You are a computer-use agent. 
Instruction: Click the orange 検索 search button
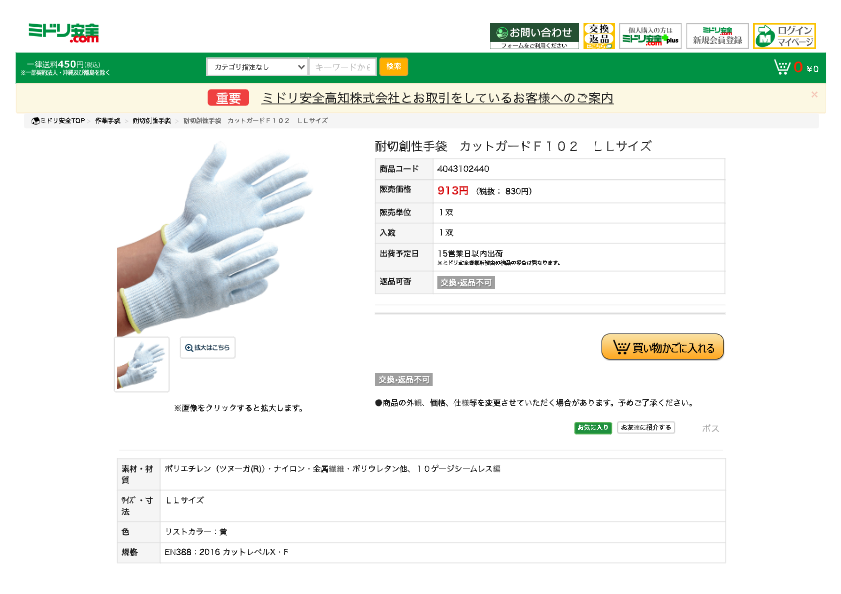[x=394, y=67]
